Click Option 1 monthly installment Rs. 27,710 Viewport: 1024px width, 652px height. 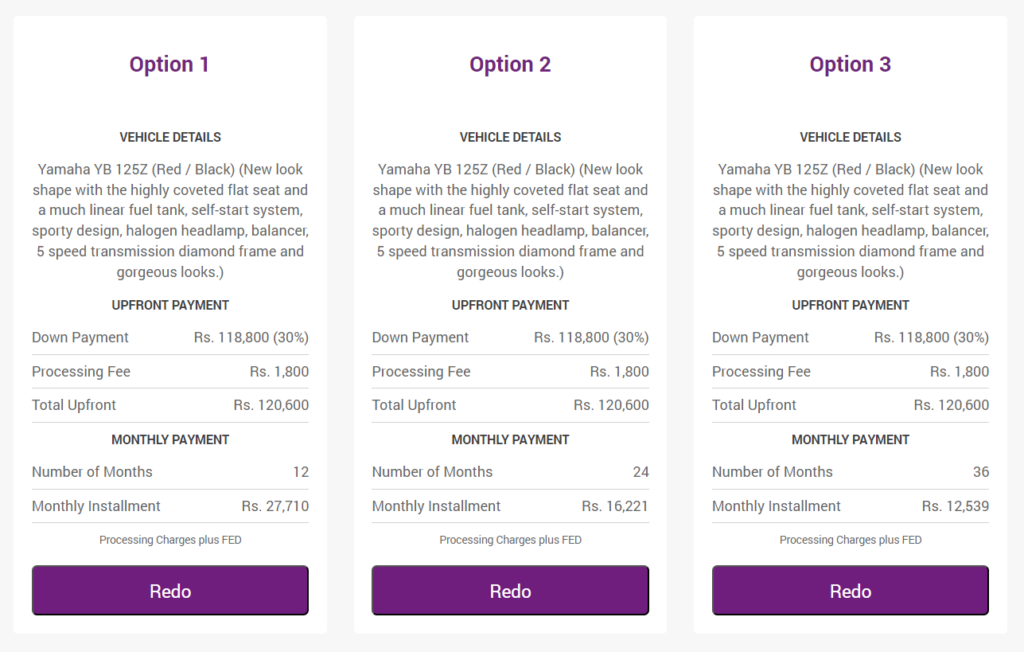pos(275,506)
